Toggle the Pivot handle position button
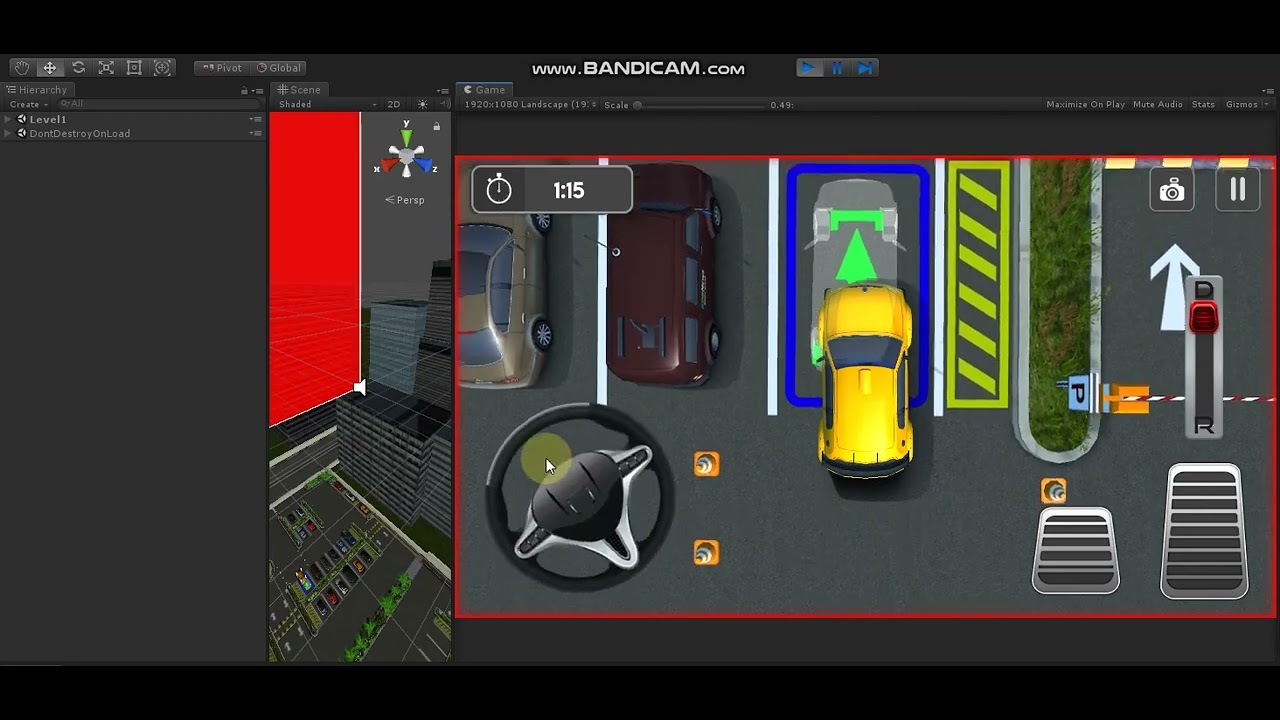This screenshot has height=720, width=1280. point(222,68)
